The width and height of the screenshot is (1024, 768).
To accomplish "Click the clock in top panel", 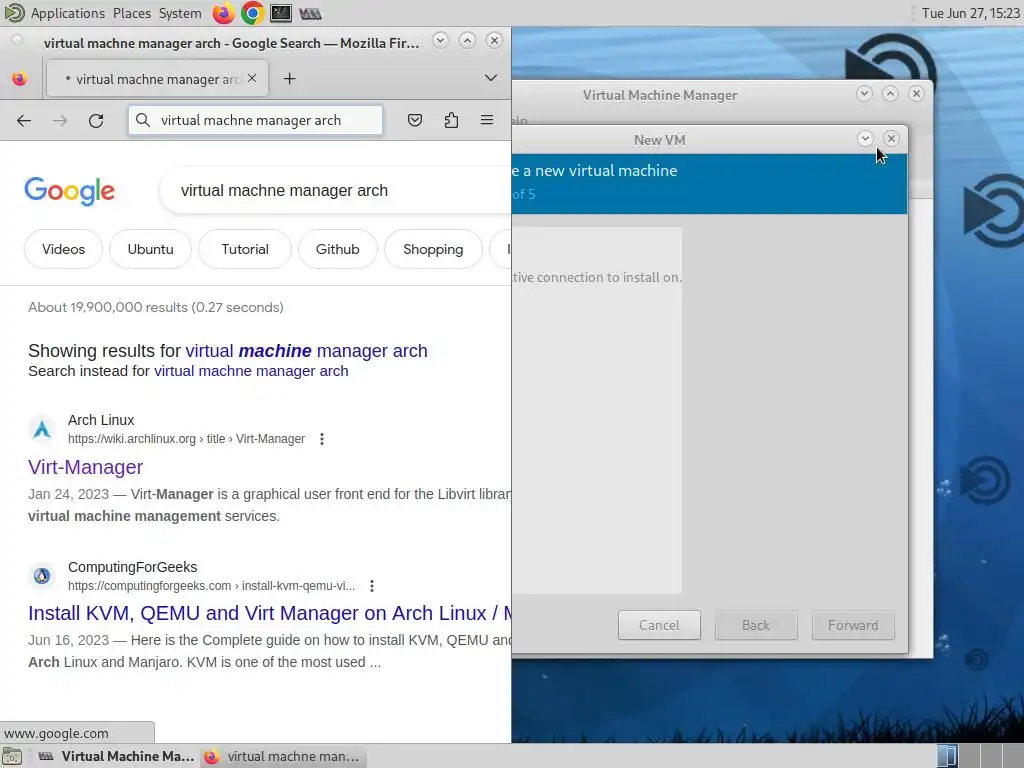I will (970, 13).
